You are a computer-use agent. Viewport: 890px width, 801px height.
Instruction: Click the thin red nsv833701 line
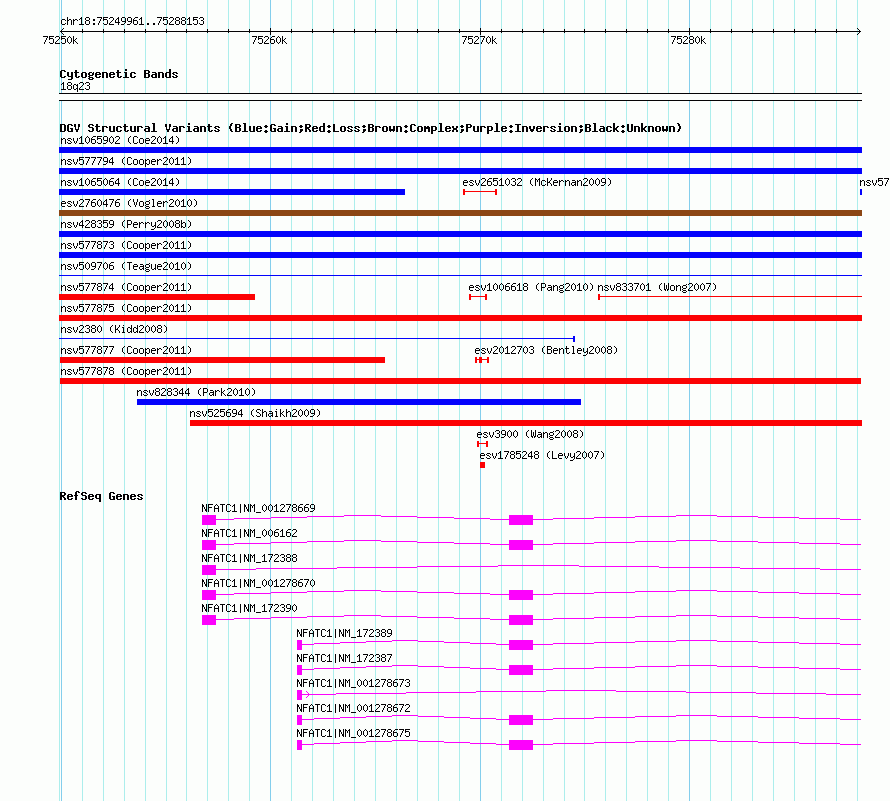(x=730, y=296)
